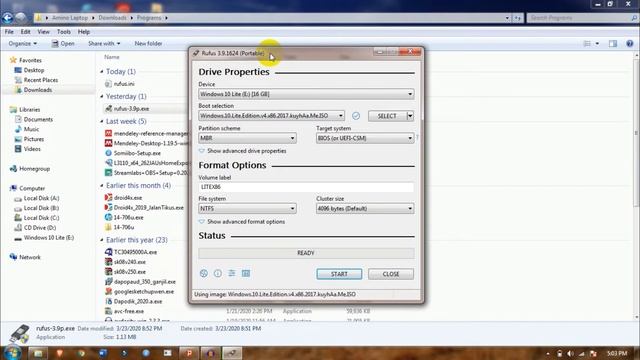
Task: Expand Show advanced format options
Action: (x=242, y=222)
